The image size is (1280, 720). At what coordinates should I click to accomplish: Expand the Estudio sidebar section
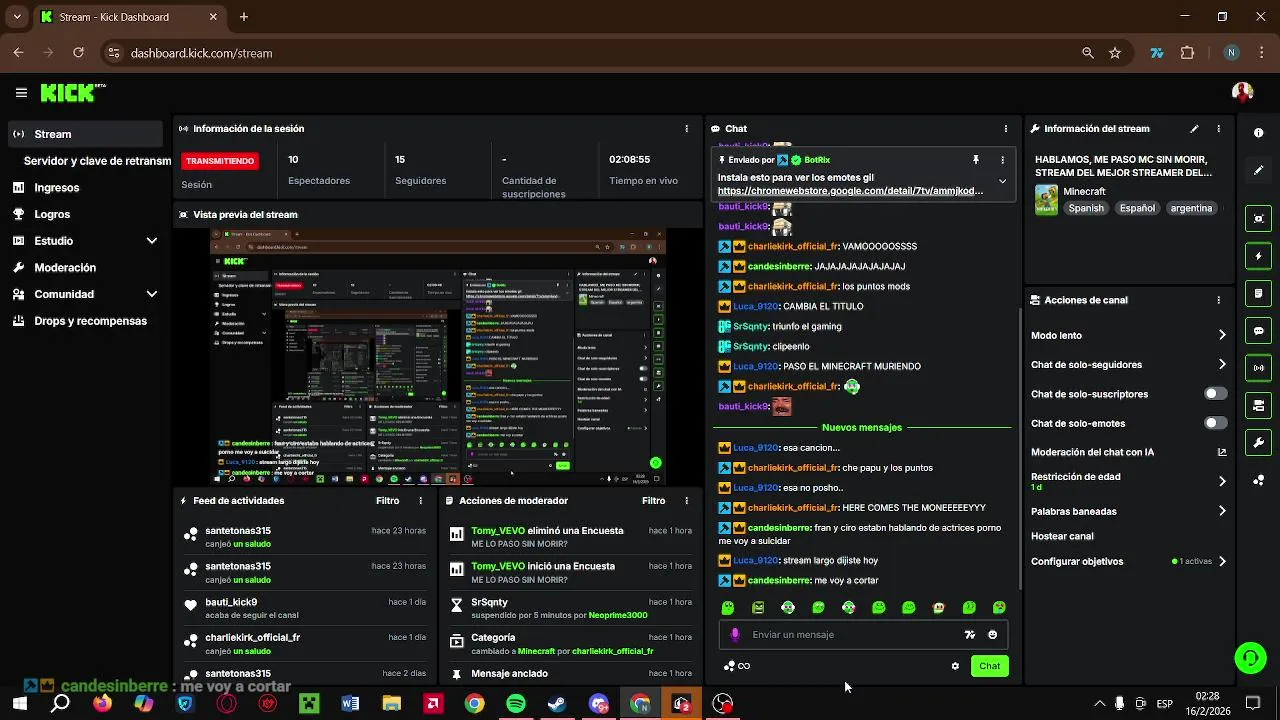152,241
